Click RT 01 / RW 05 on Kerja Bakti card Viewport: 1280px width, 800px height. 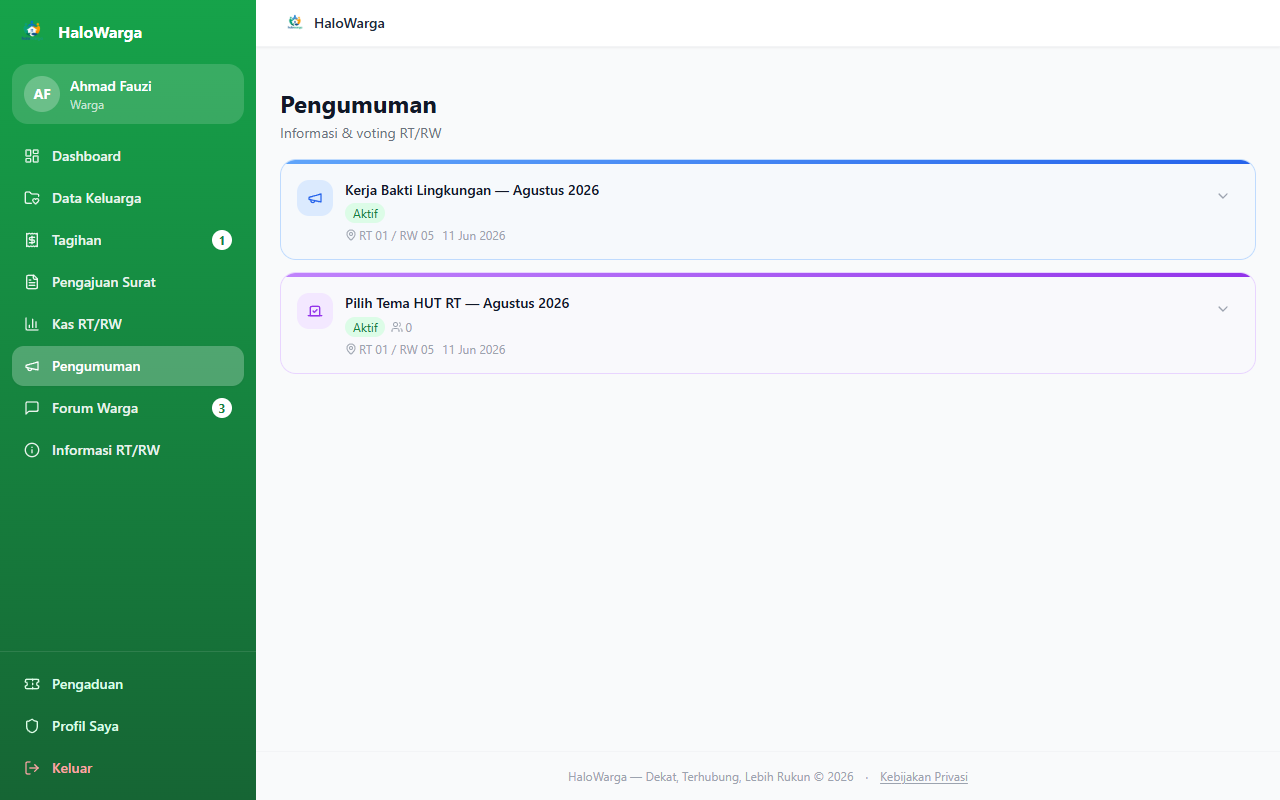click(397, 236)
